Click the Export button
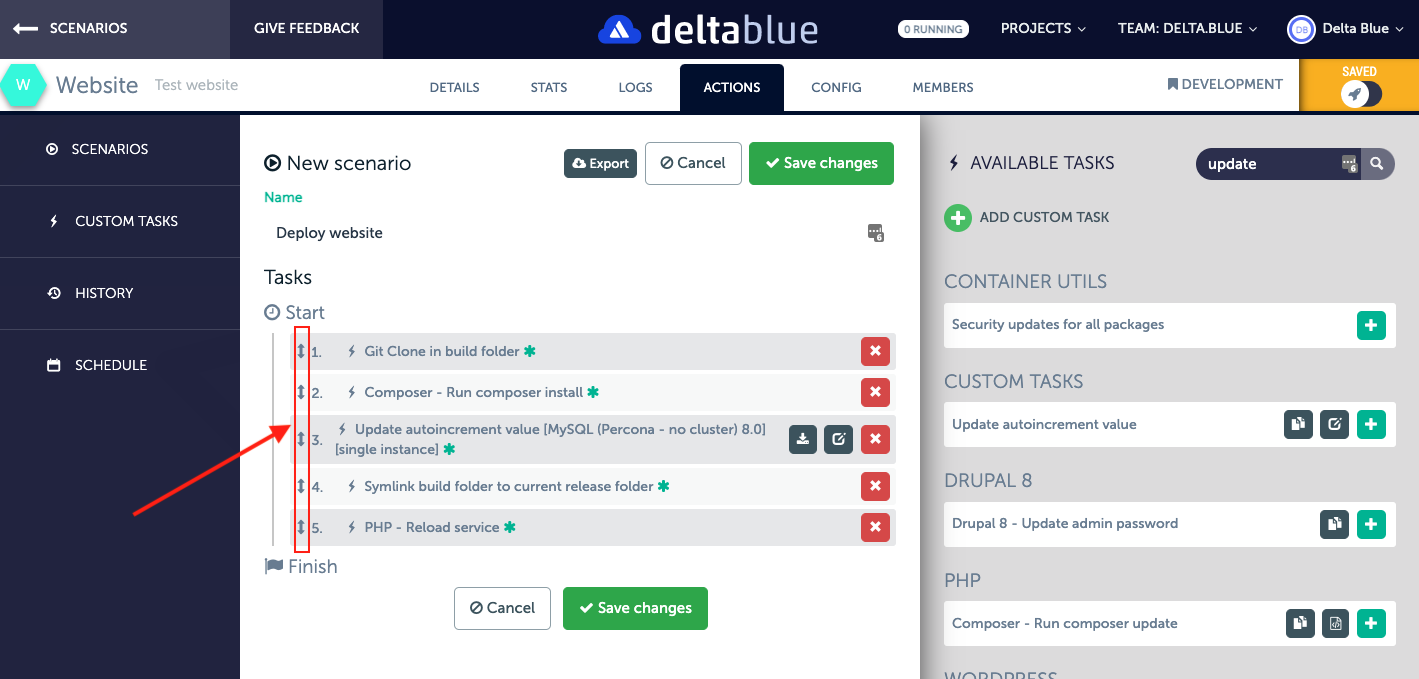1419x679 pixels. 600,163
